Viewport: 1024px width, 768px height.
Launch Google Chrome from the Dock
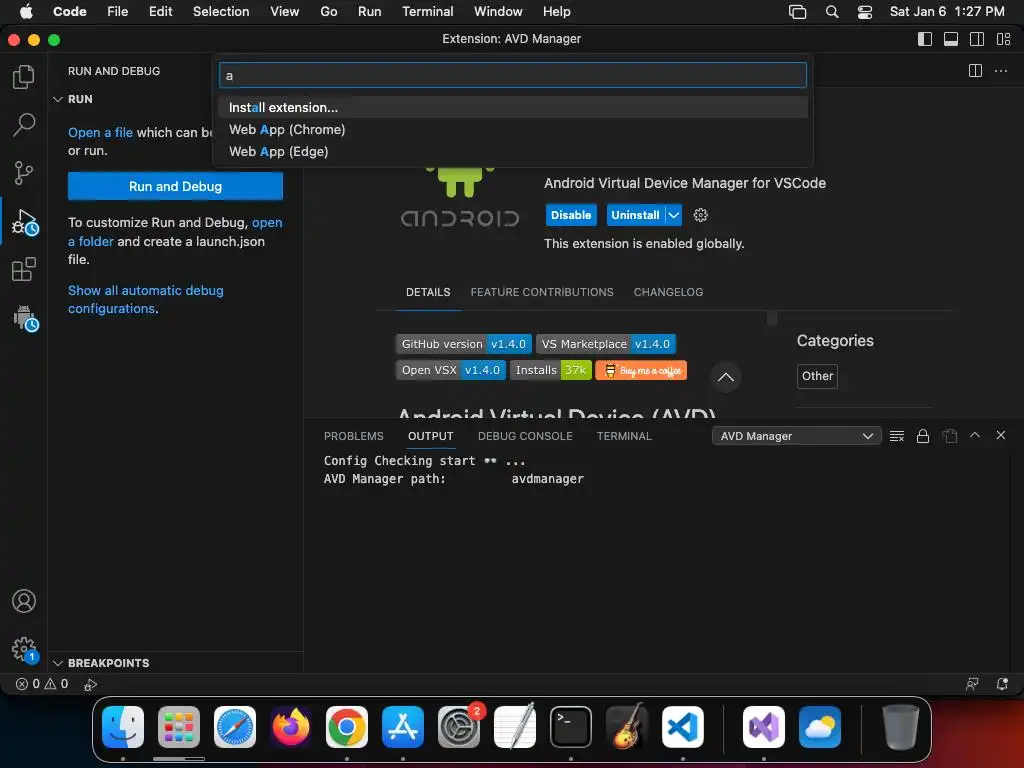point(347,727)
